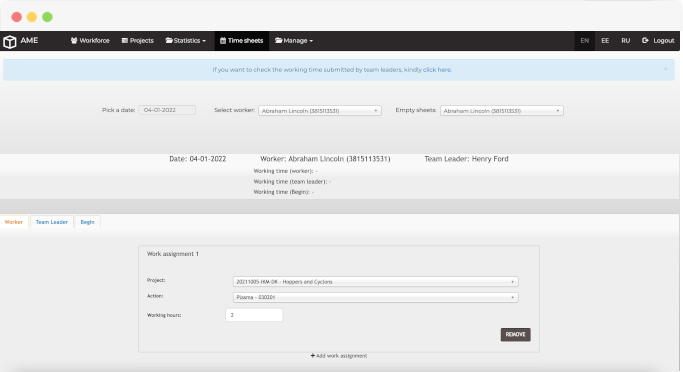Click the 'Working time (worker)' text

tap(285, 171)
